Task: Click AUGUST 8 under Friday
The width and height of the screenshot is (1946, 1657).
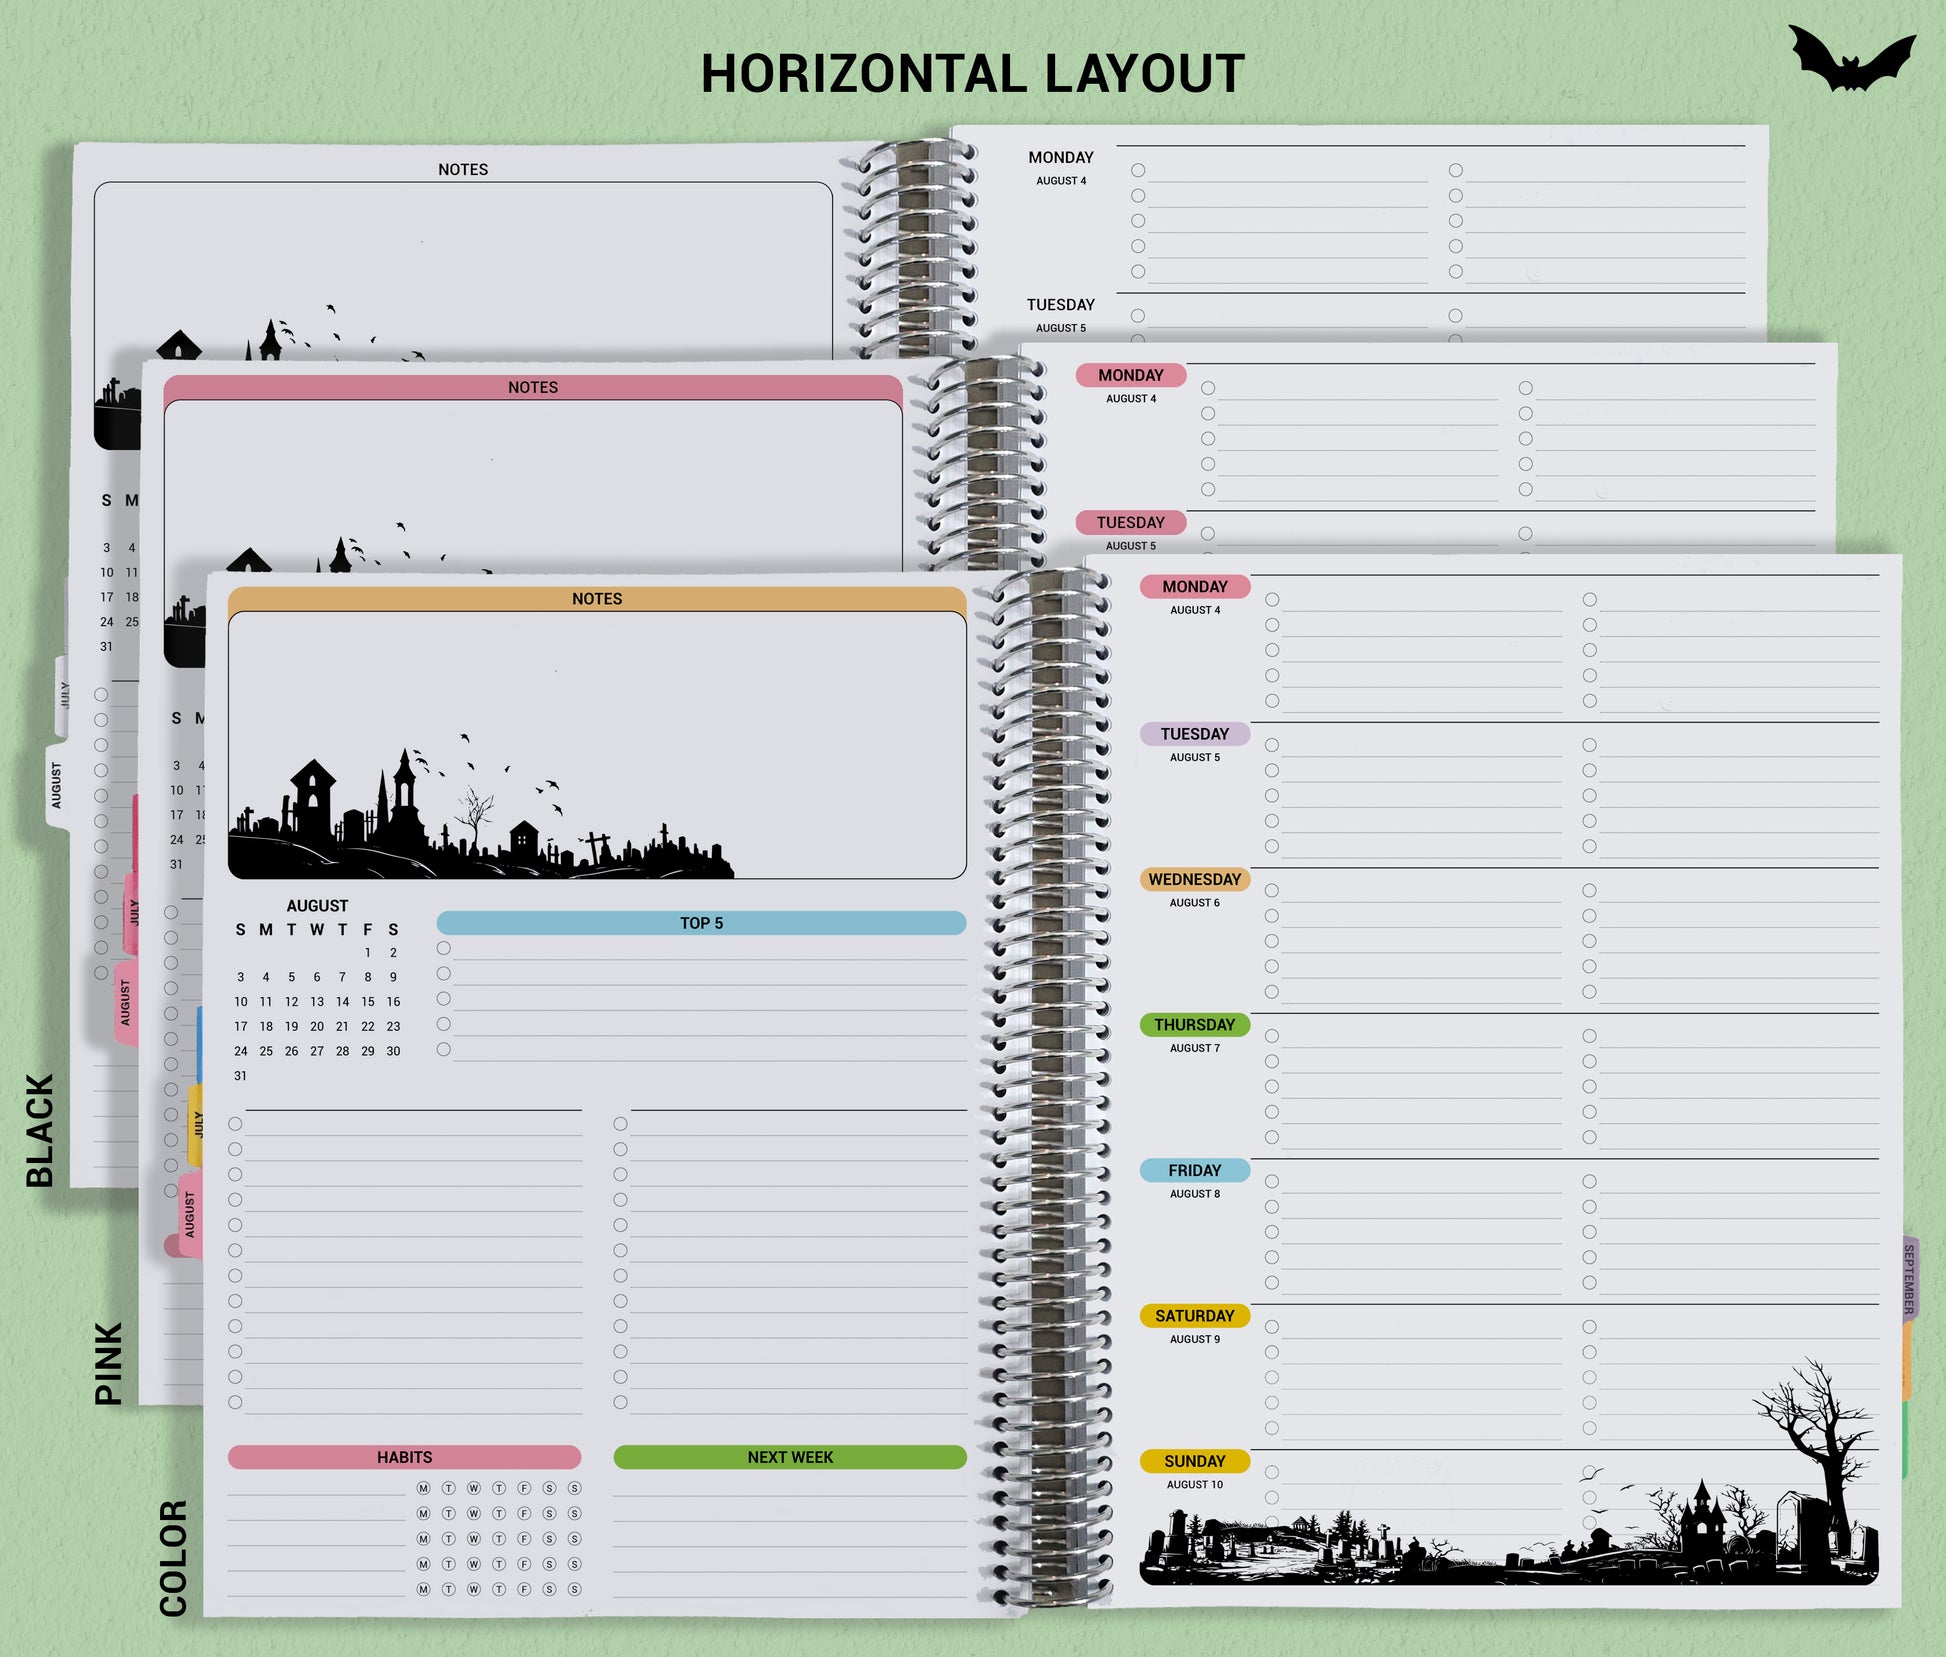Action: tap(1195, 1194)
